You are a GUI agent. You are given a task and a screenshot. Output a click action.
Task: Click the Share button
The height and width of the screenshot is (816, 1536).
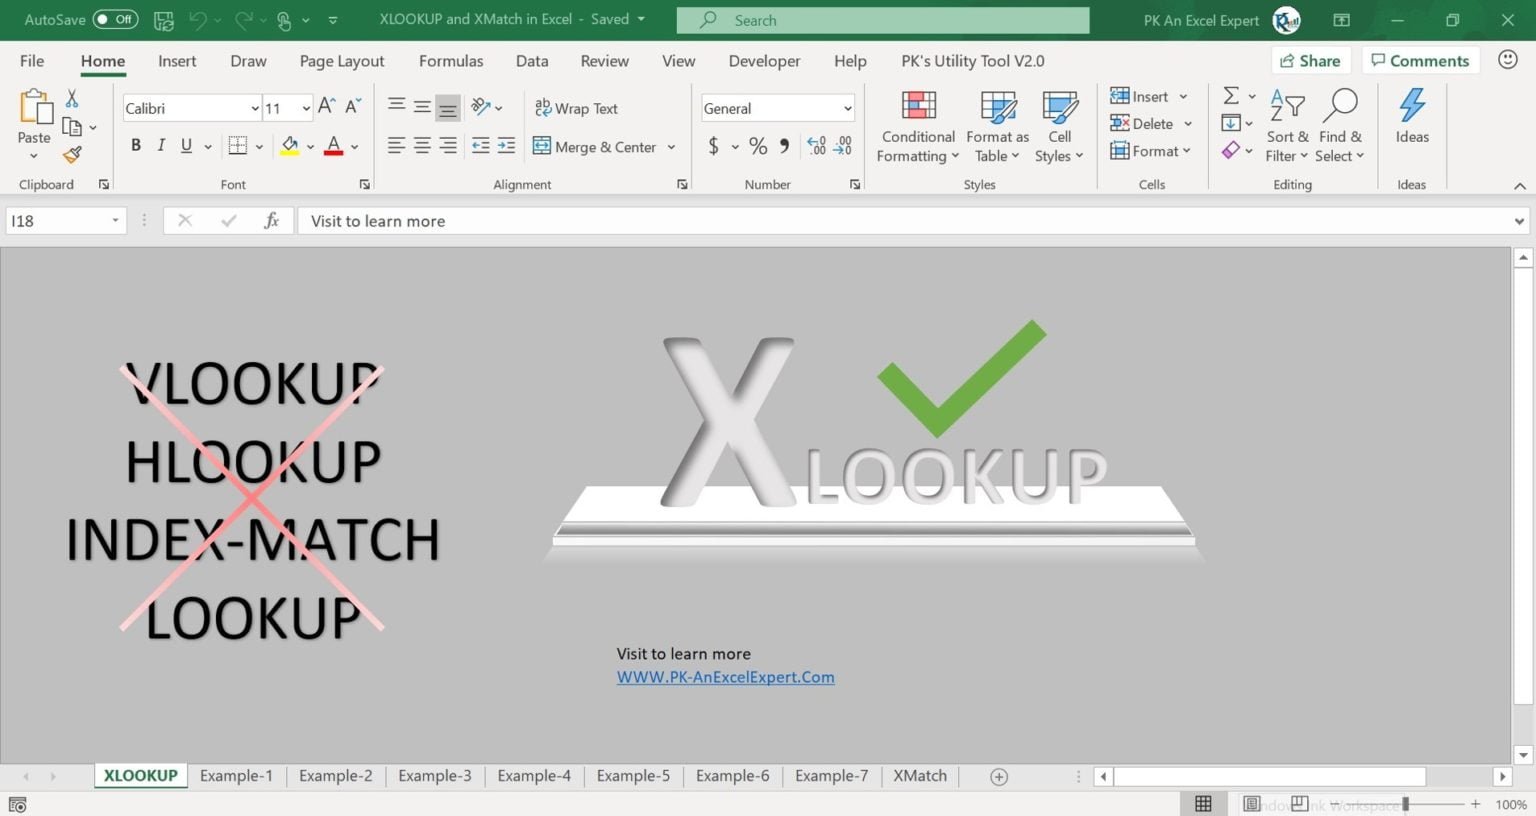coord(1311,60)
